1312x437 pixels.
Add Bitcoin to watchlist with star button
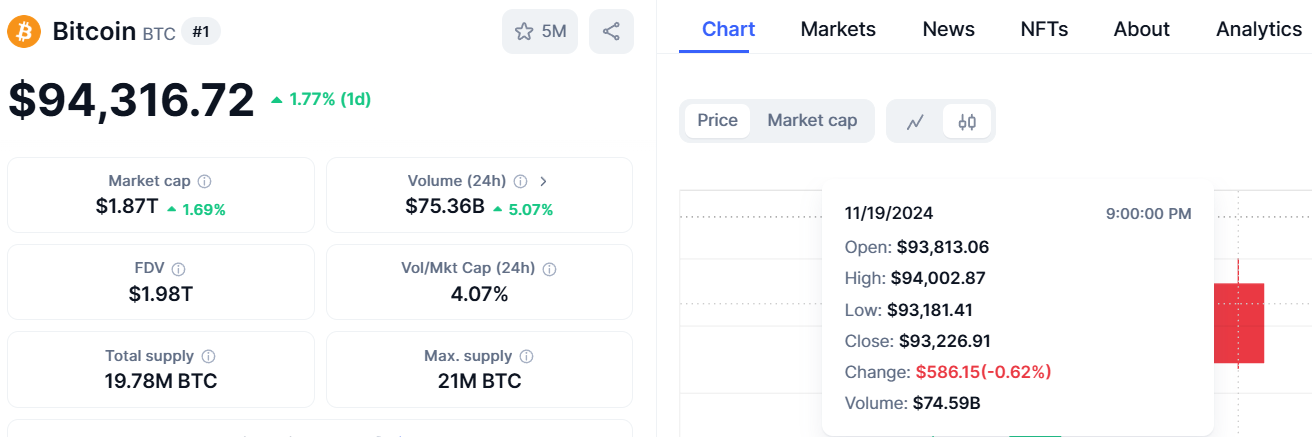click(540, 31)
